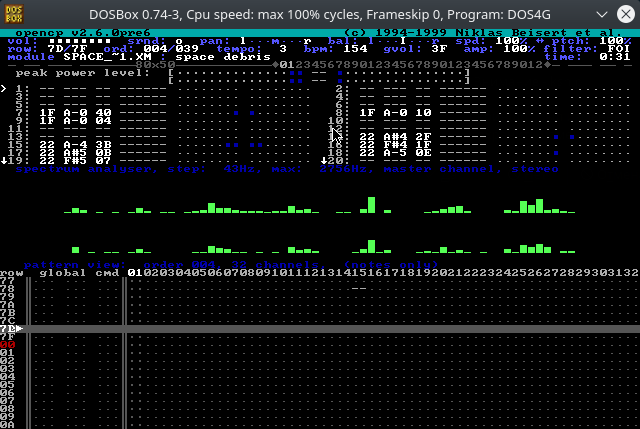Click channel 32 in pattern header
640x429 pixels.
click(631, 273)
